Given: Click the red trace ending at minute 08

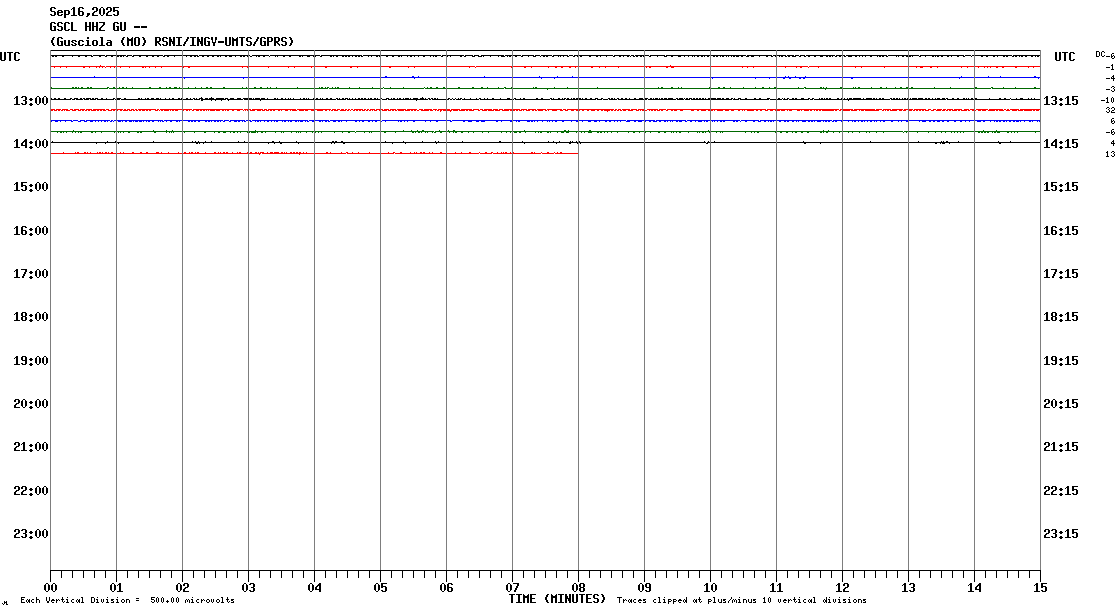Looking at the screenshot, I should pos(314,154).
